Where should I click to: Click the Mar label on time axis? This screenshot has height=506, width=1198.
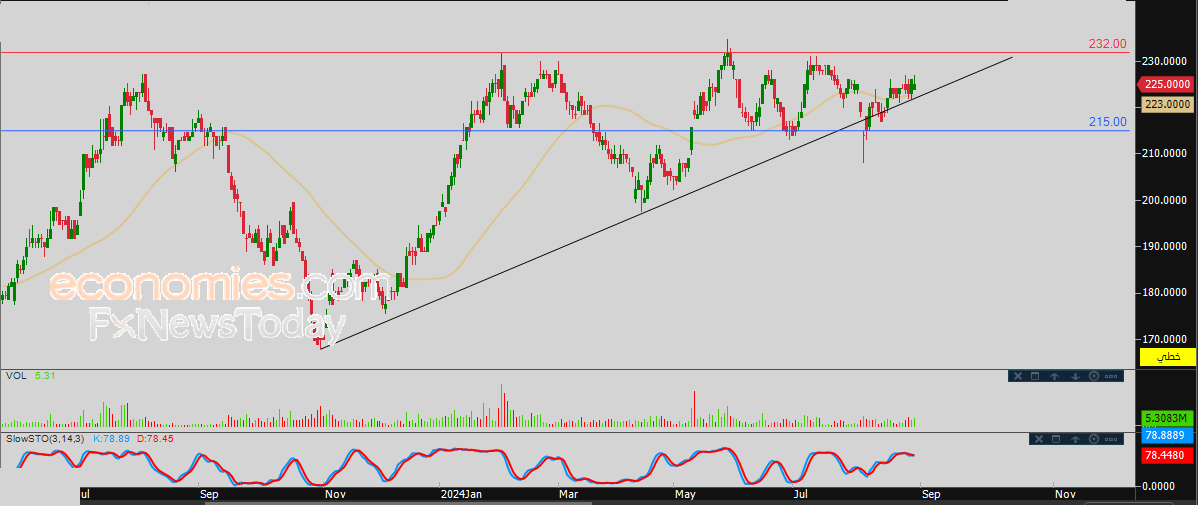tap(568, 495)
